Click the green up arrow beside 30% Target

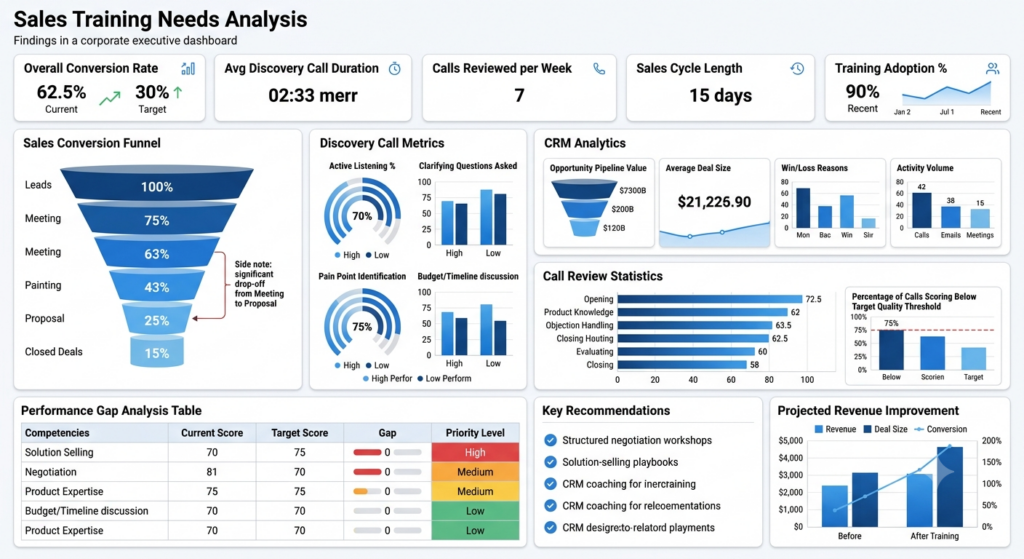(178, 92)
